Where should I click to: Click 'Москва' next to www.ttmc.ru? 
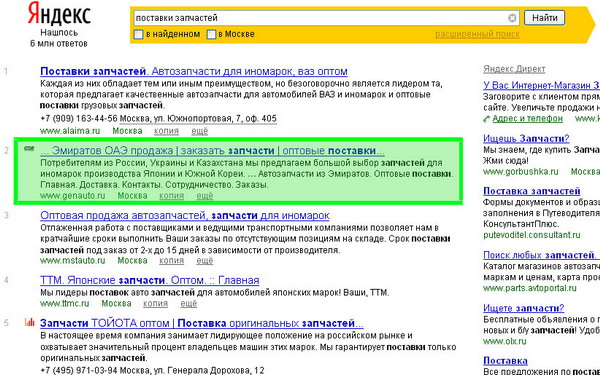[116, 304]
